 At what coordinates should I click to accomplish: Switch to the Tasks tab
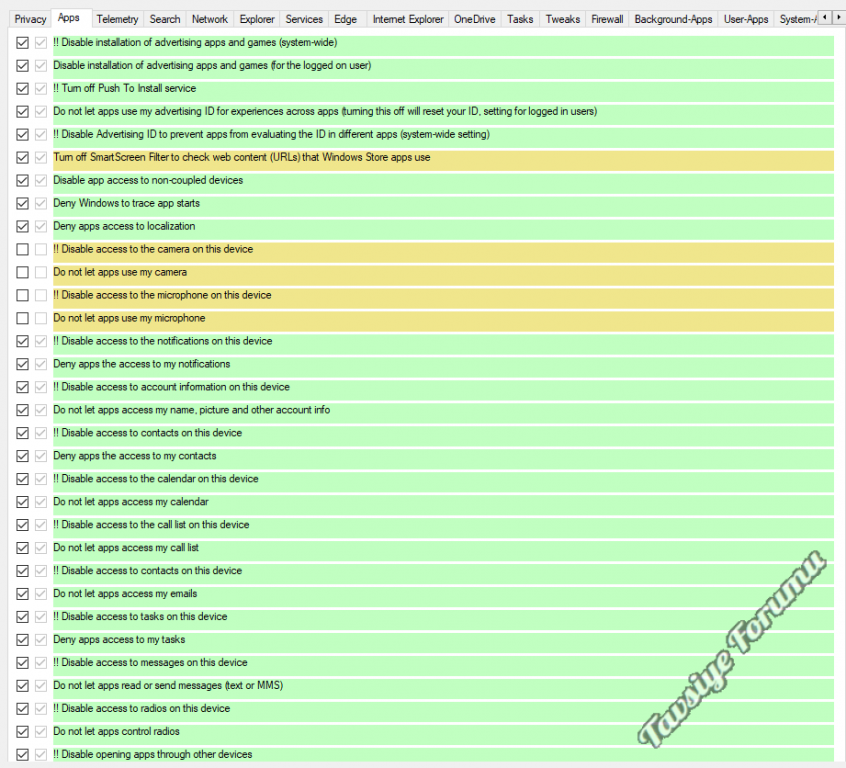click(520, 19)
